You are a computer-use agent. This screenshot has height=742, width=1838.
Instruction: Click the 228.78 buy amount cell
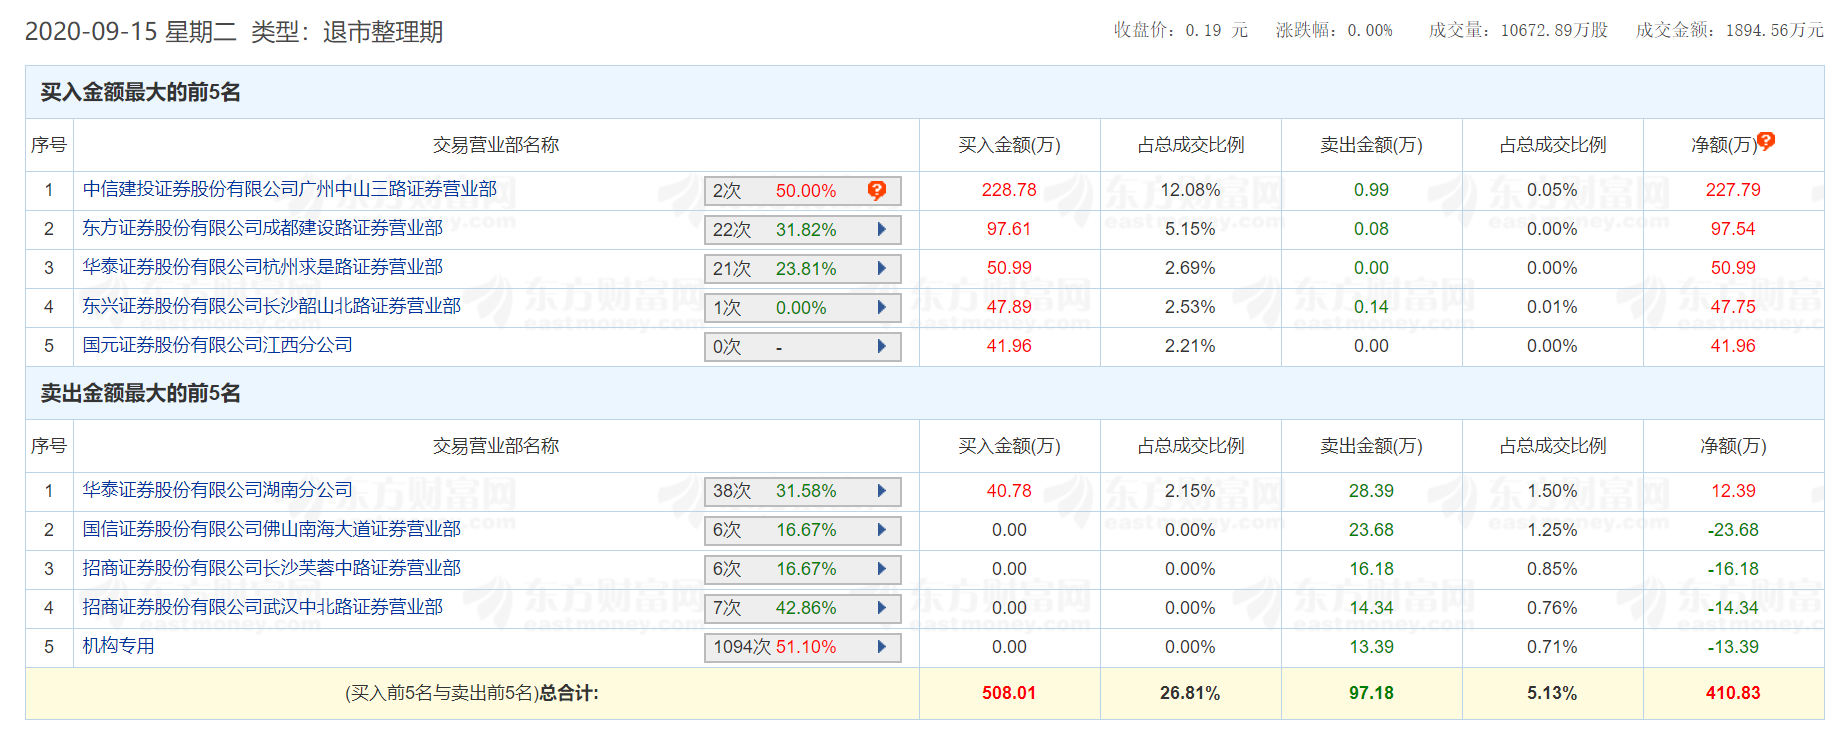coord(1009,190)
